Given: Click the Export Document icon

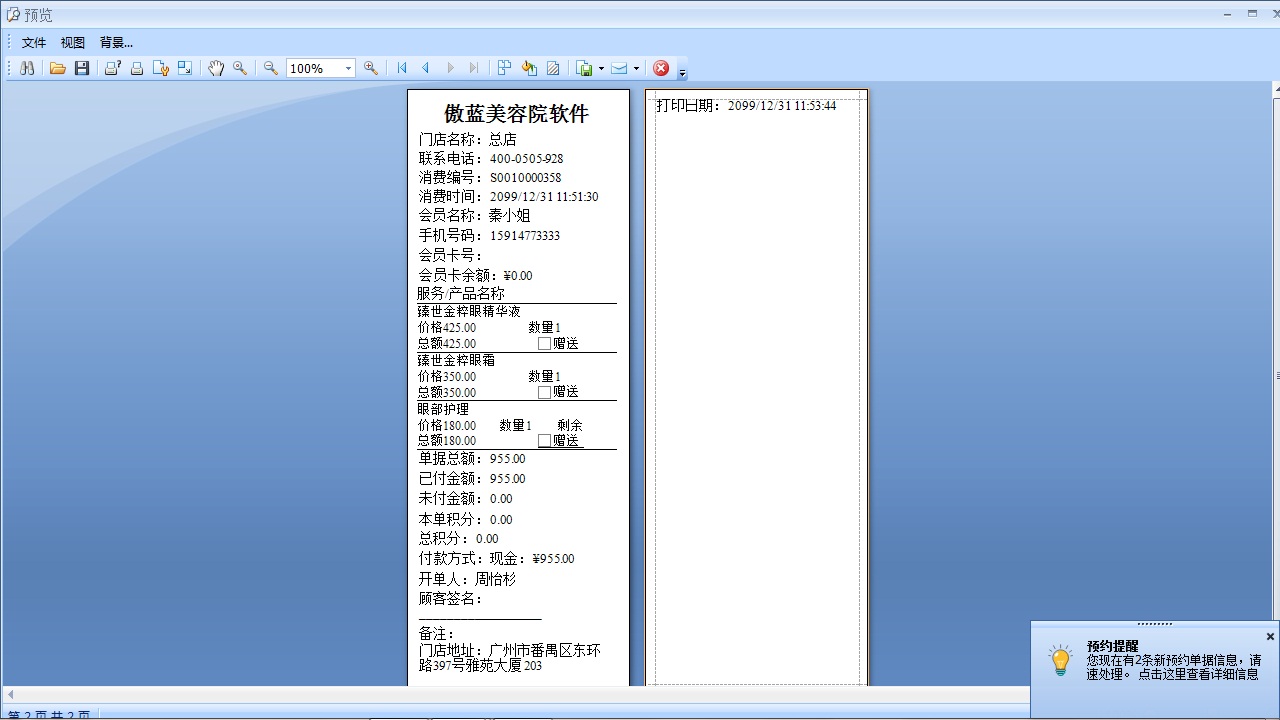Looking at the screenshot, I should pos(585,68).
